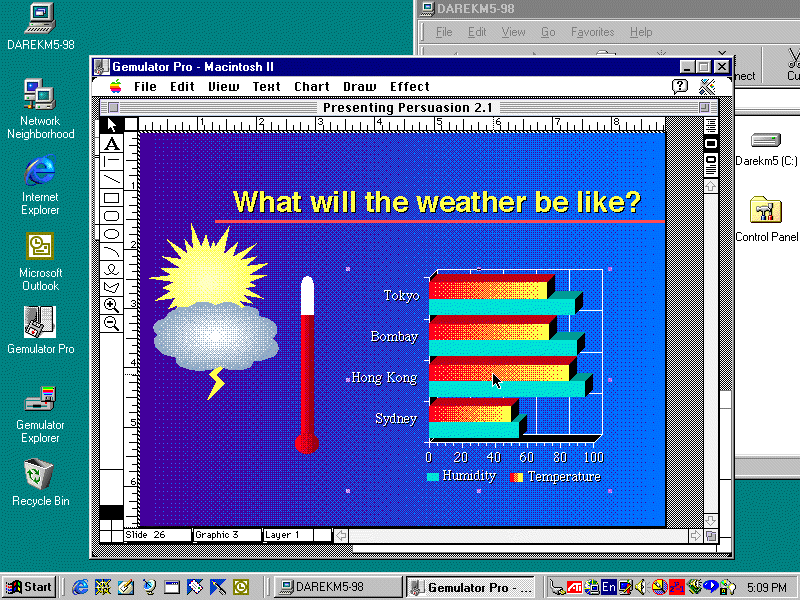
Task: Select the slide title 'What will the weather be like?'
Action: coord(437,202)
